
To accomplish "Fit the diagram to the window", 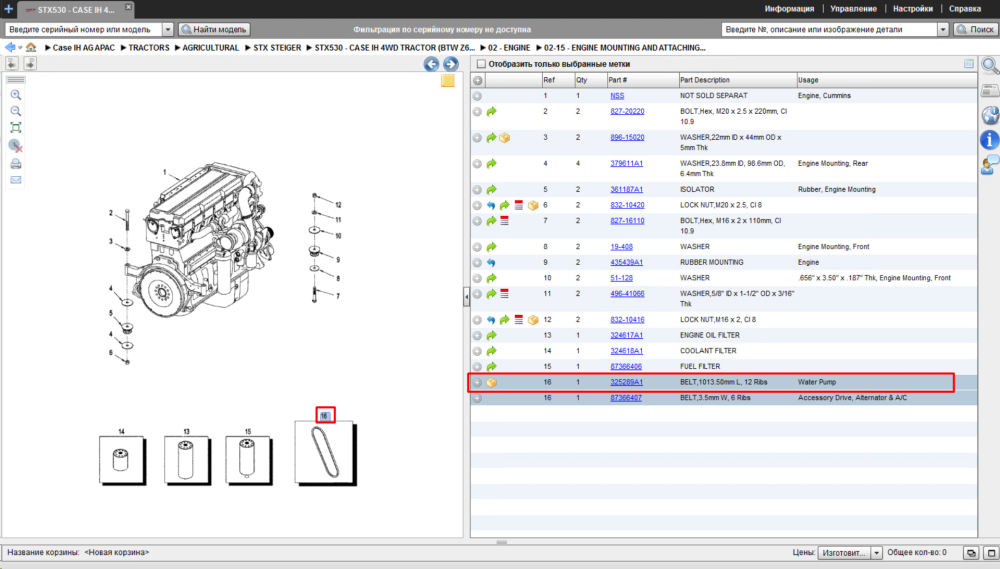I will 16,128.
